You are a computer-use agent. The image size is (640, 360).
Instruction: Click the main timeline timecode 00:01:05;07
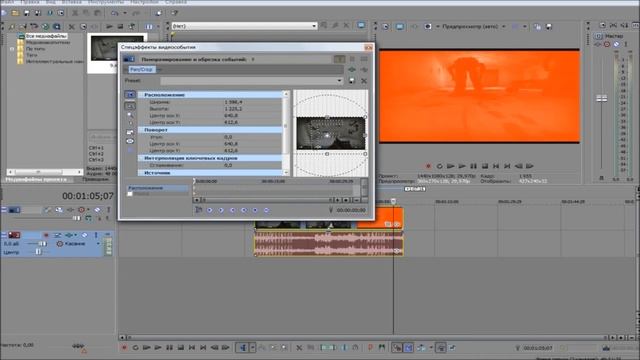tap(88, 196)
